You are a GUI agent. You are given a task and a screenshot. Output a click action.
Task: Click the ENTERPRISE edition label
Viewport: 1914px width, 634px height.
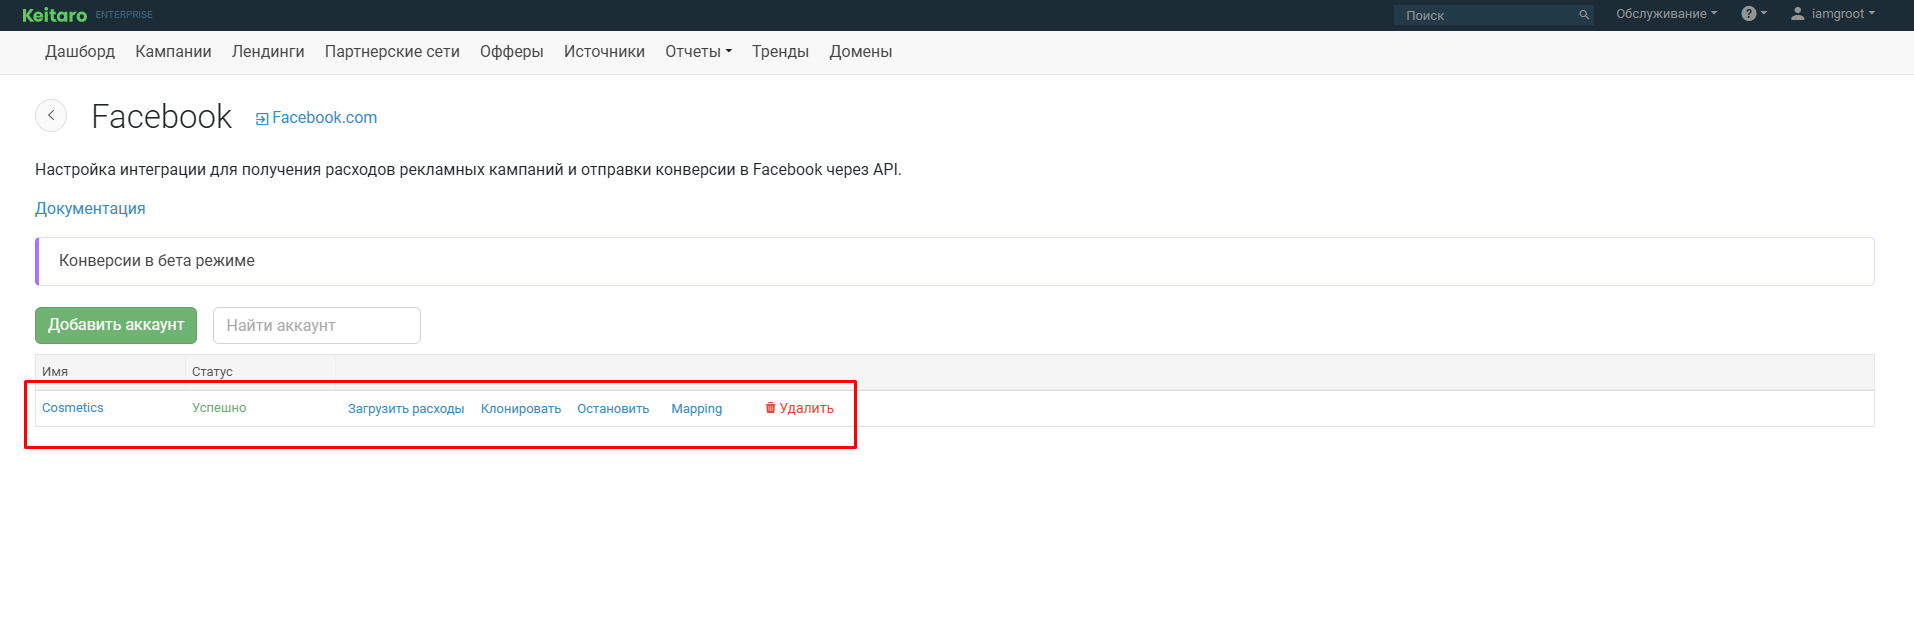(x=124, y=15)
